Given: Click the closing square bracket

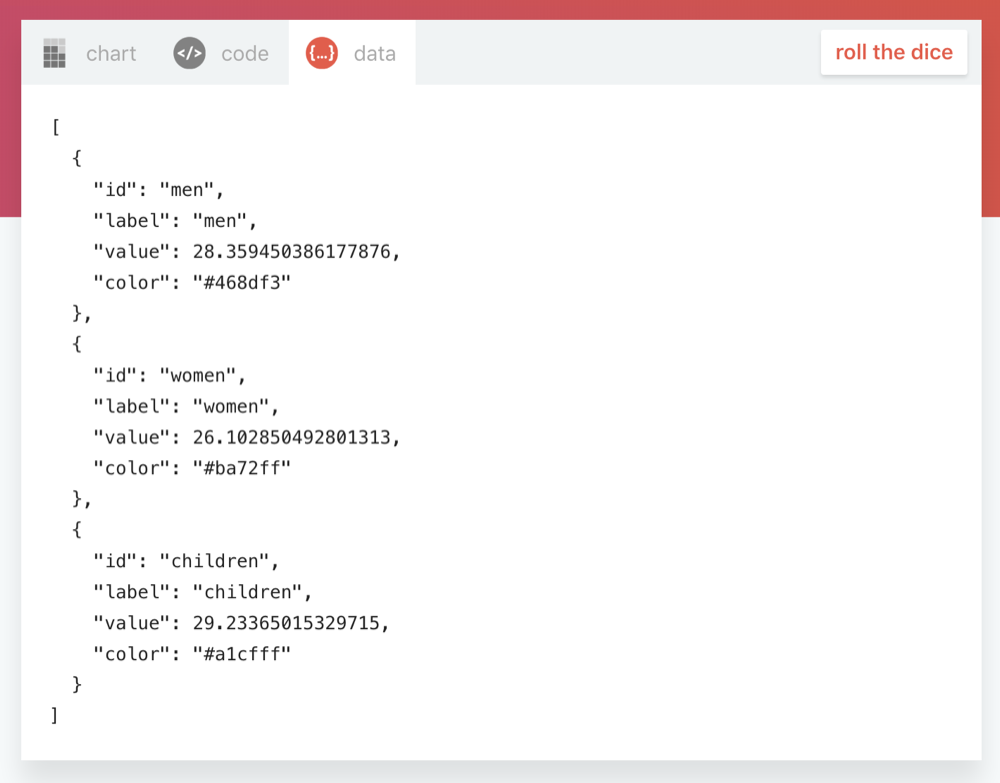Looking at the screenshot, I should point(55,715).
